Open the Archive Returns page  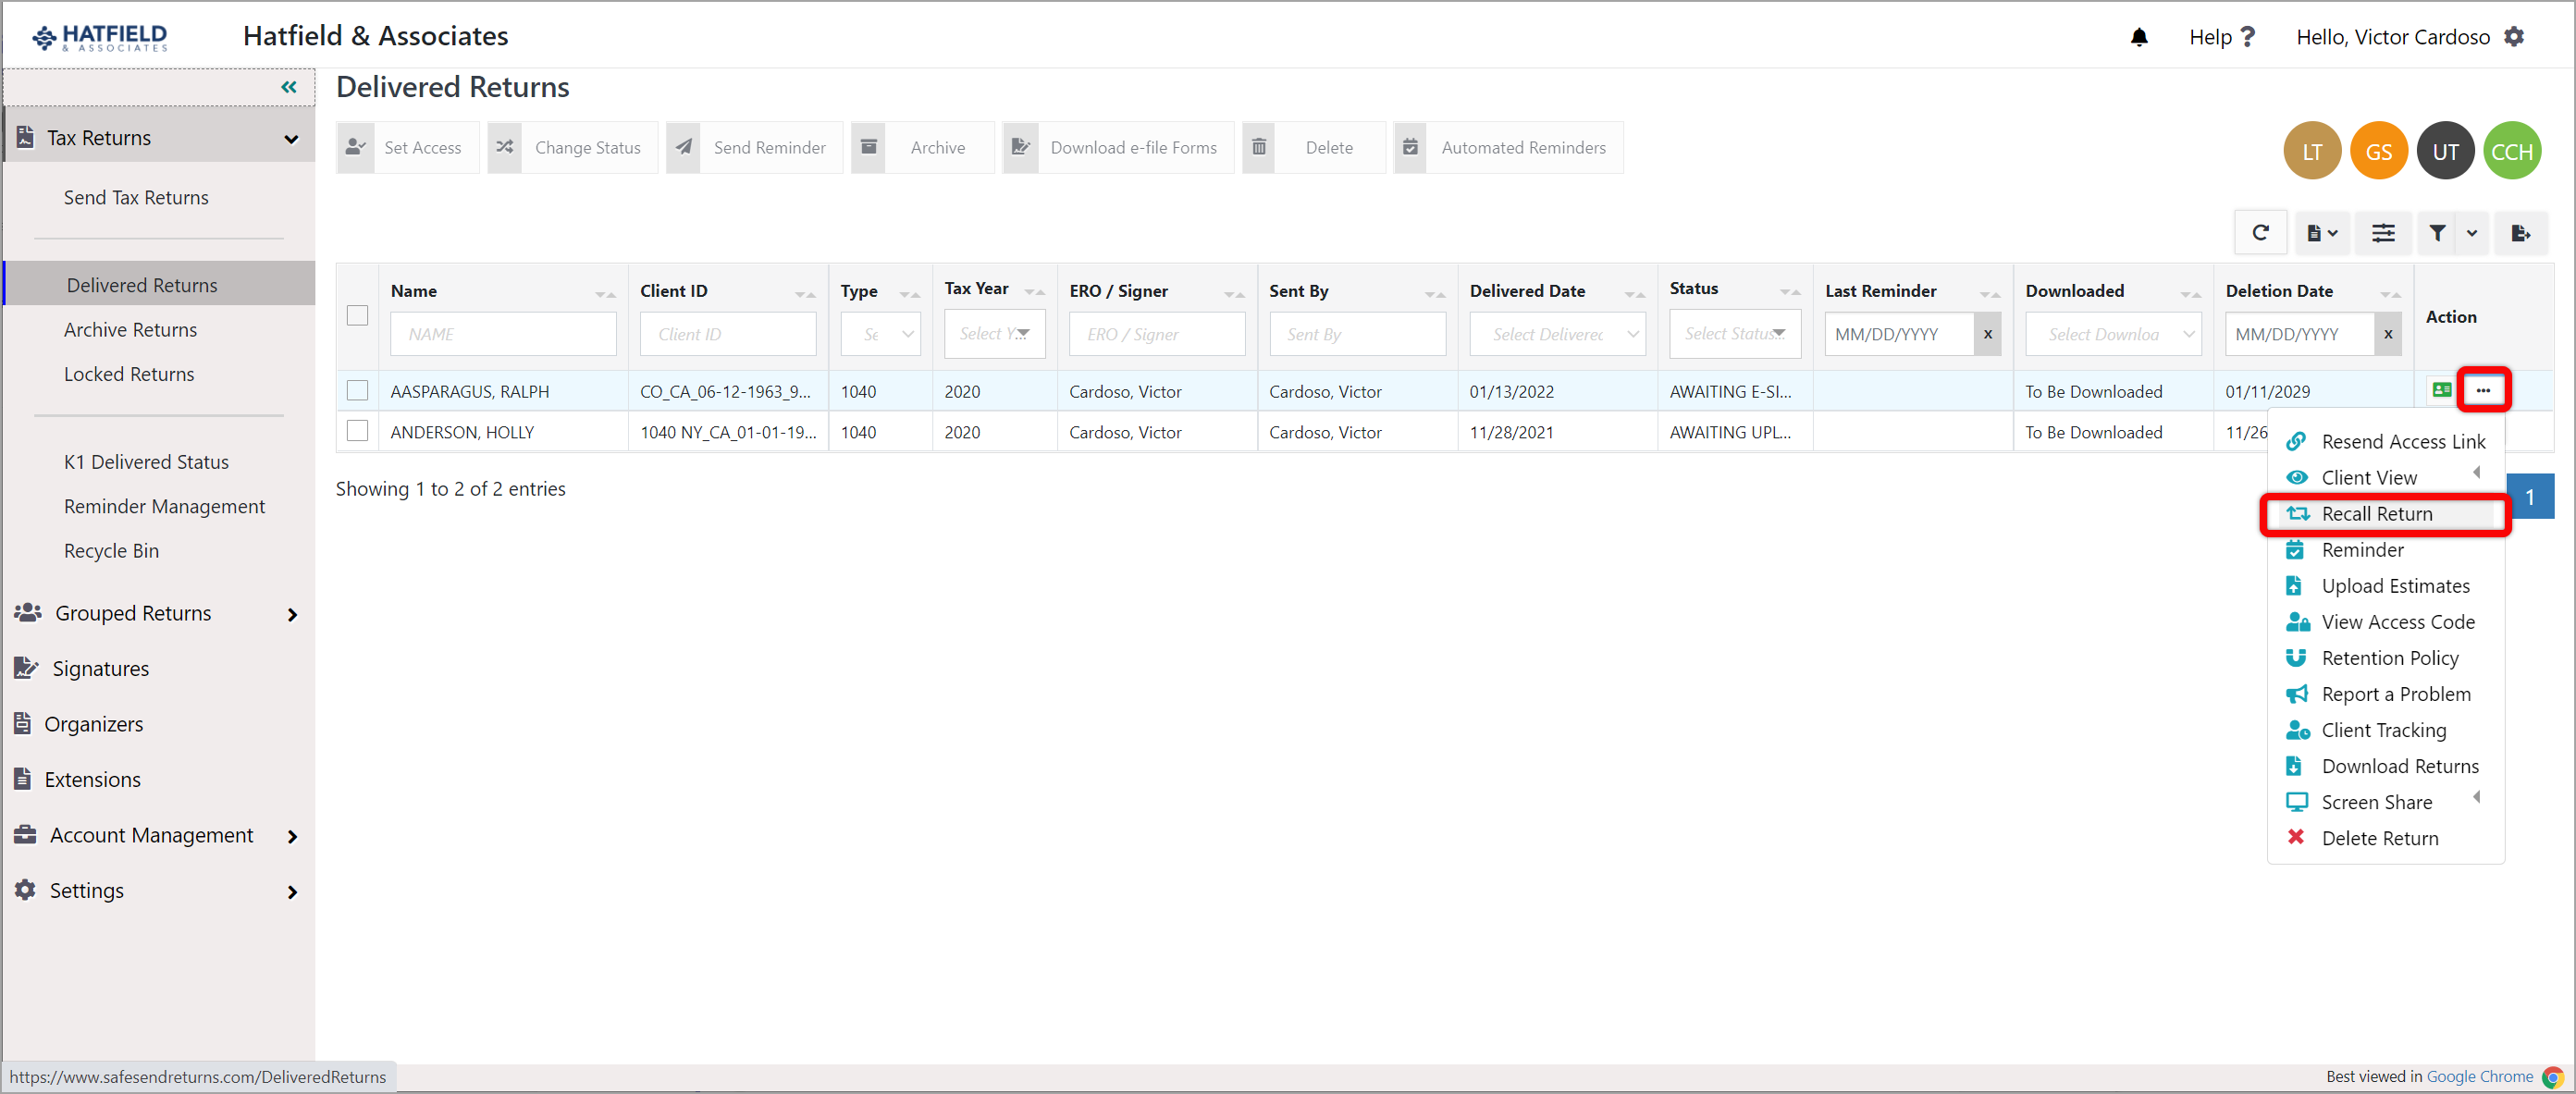130,329
